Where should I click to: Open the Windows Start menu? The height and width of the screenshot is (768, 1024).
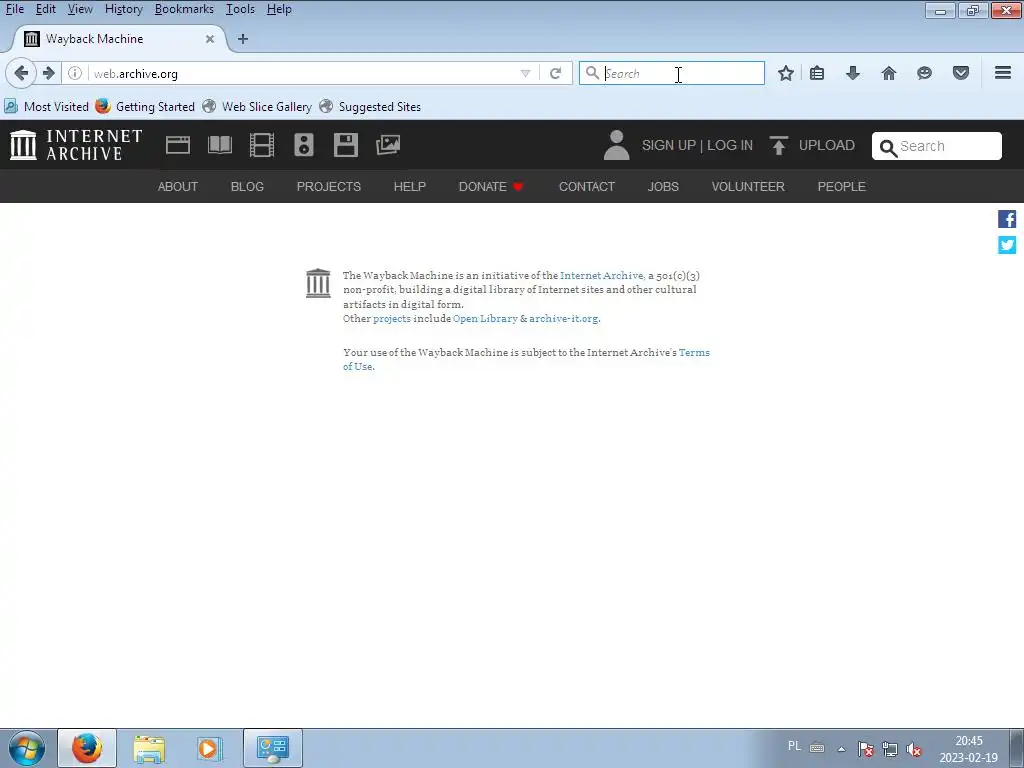[27, 748]
